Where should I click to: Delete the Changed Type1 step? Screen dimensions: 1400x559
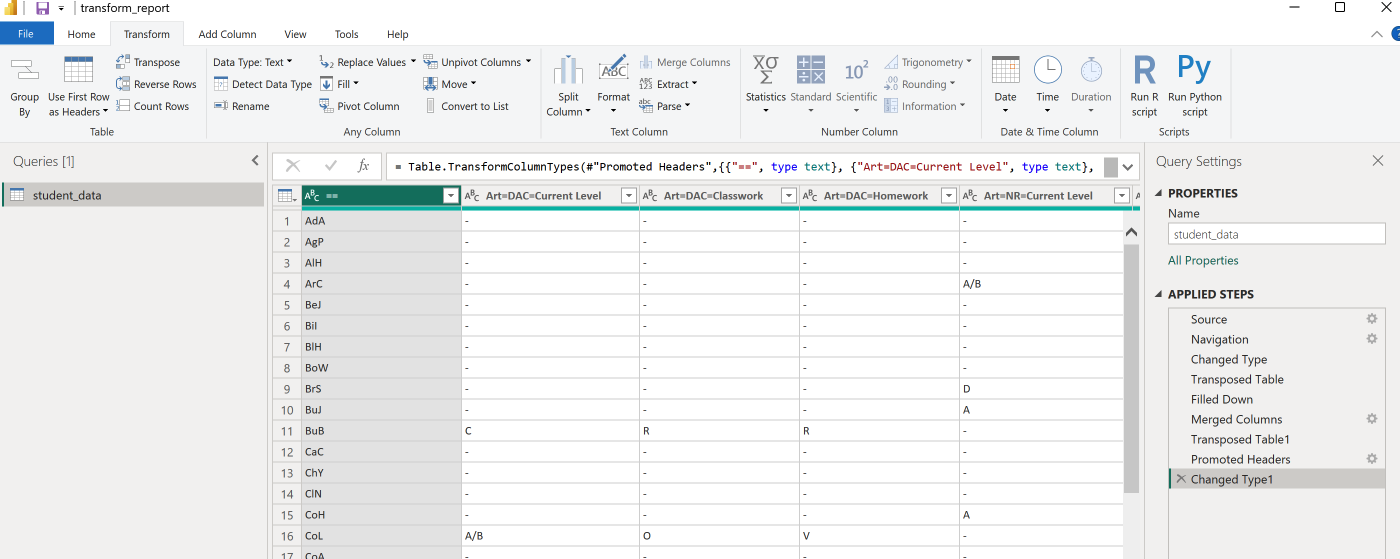1181,479
